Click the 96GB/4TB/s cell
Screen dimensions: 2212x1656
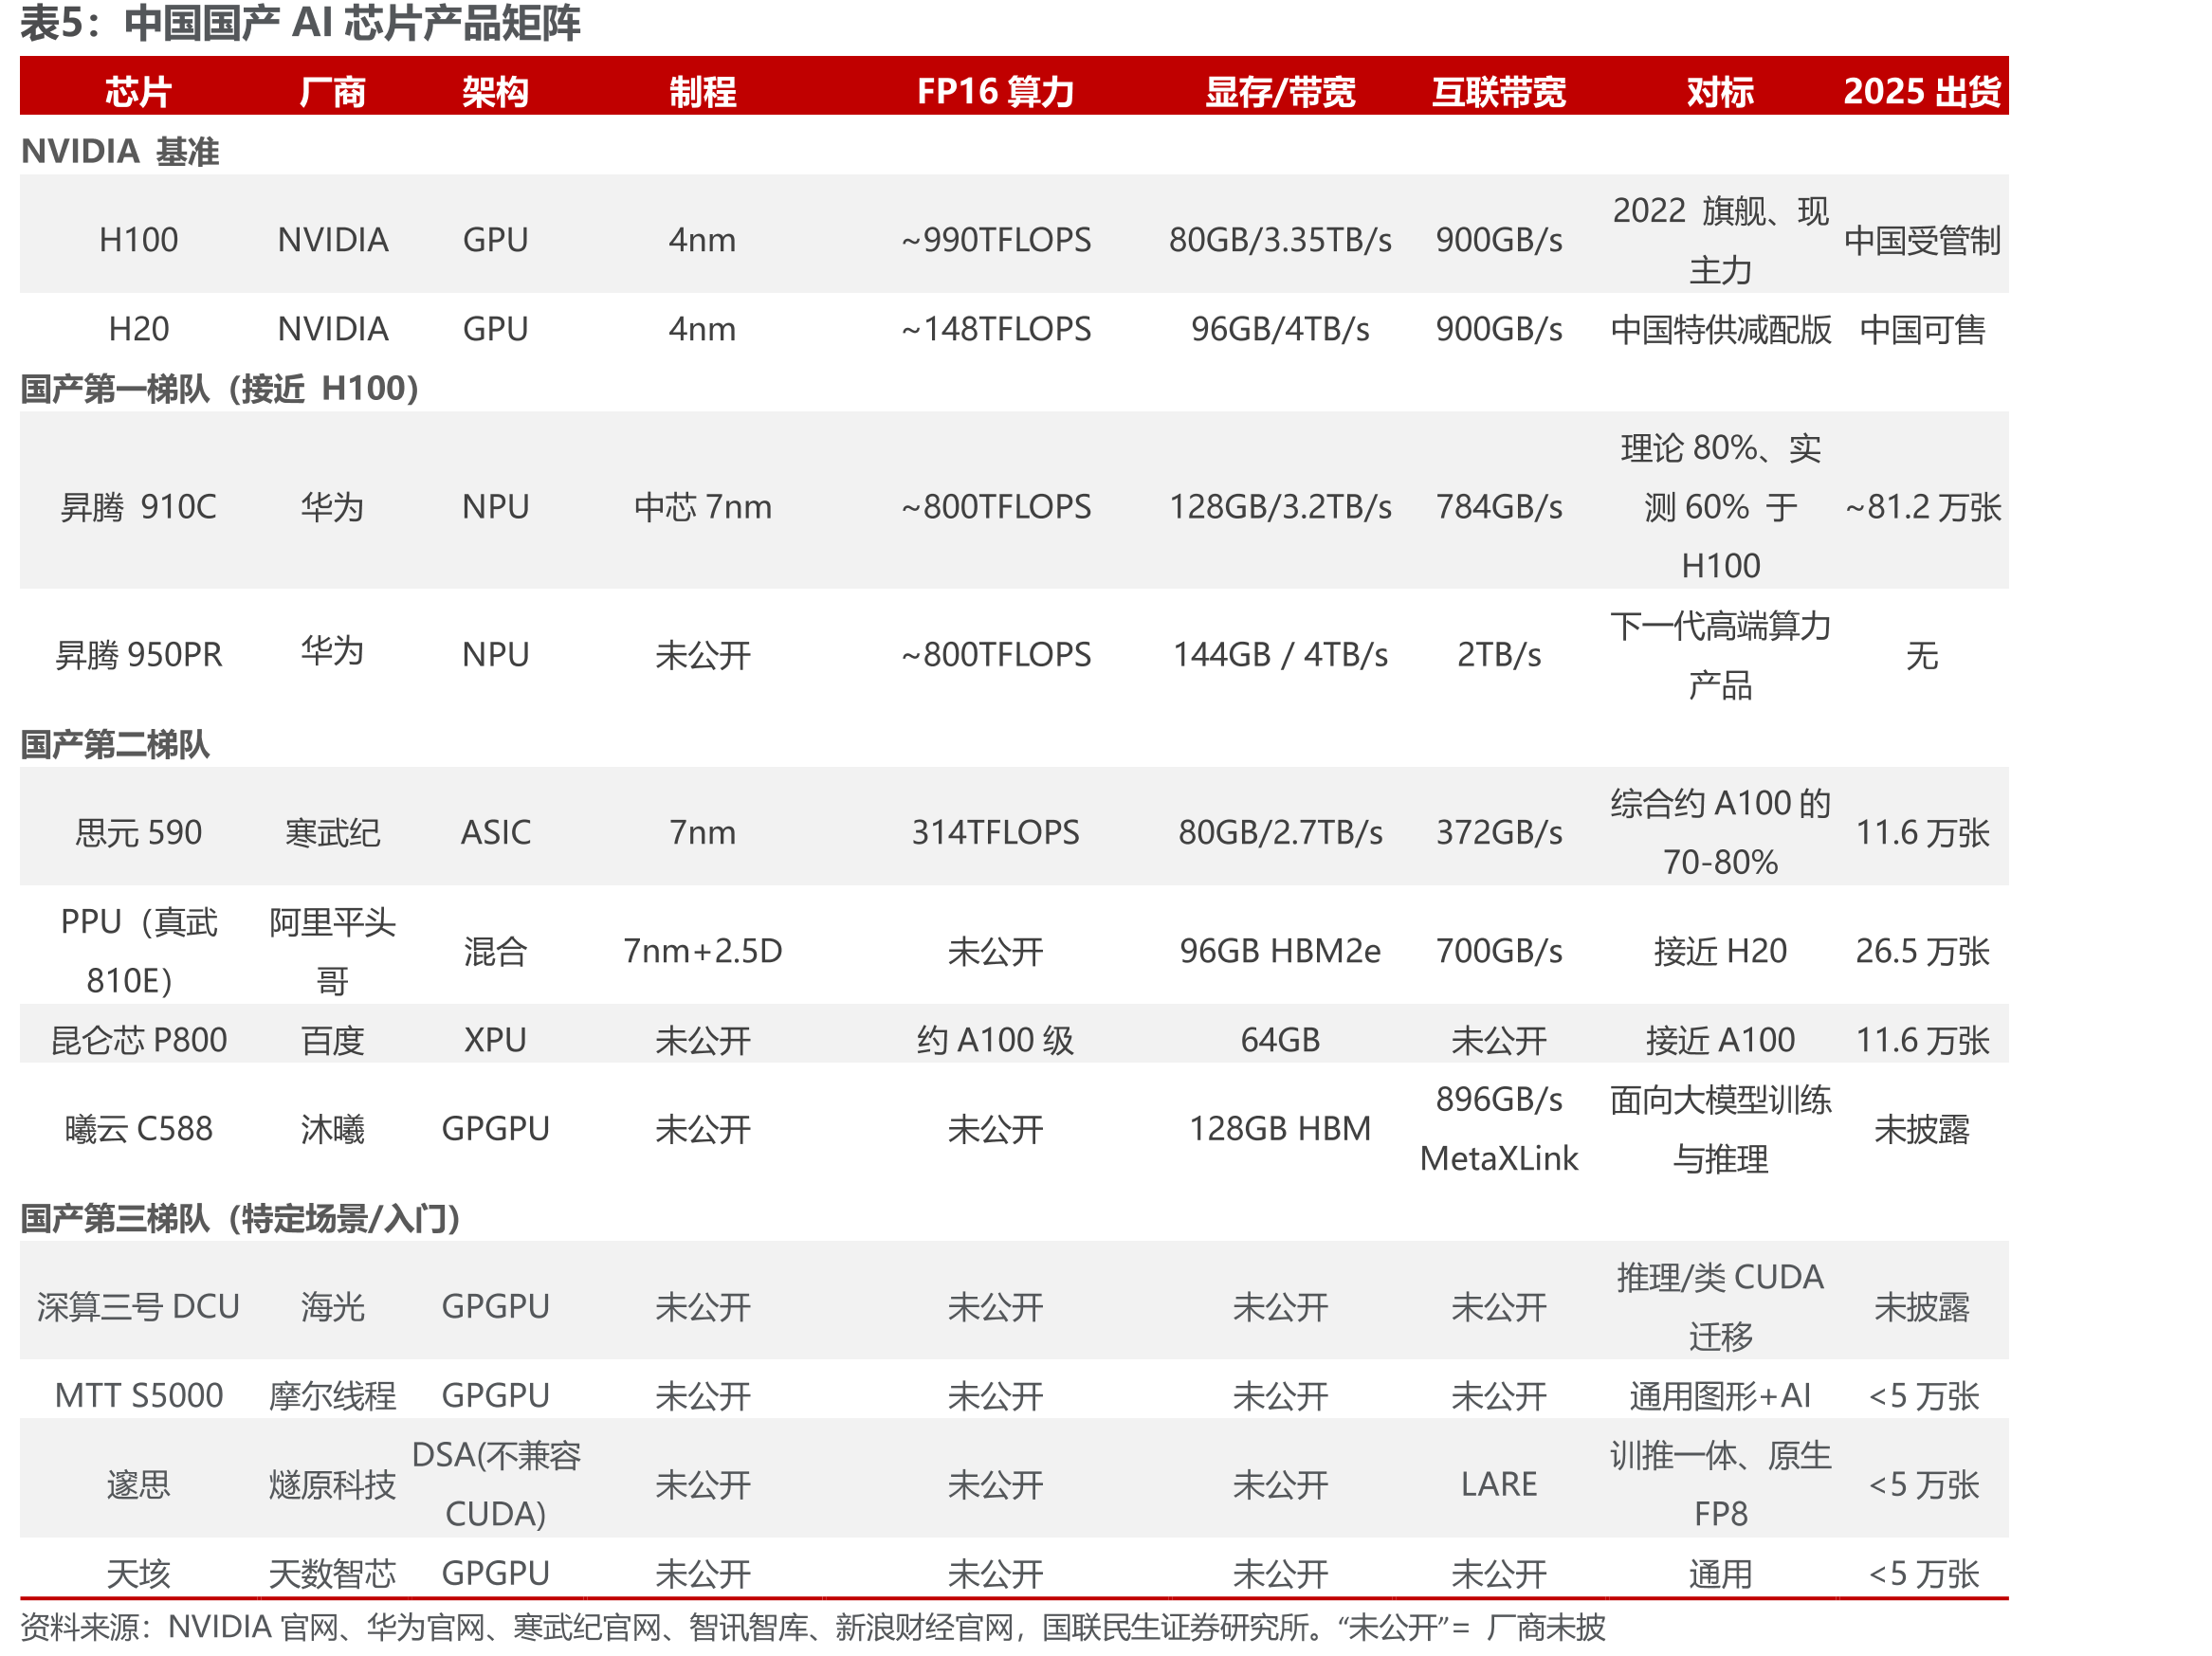1279,329
